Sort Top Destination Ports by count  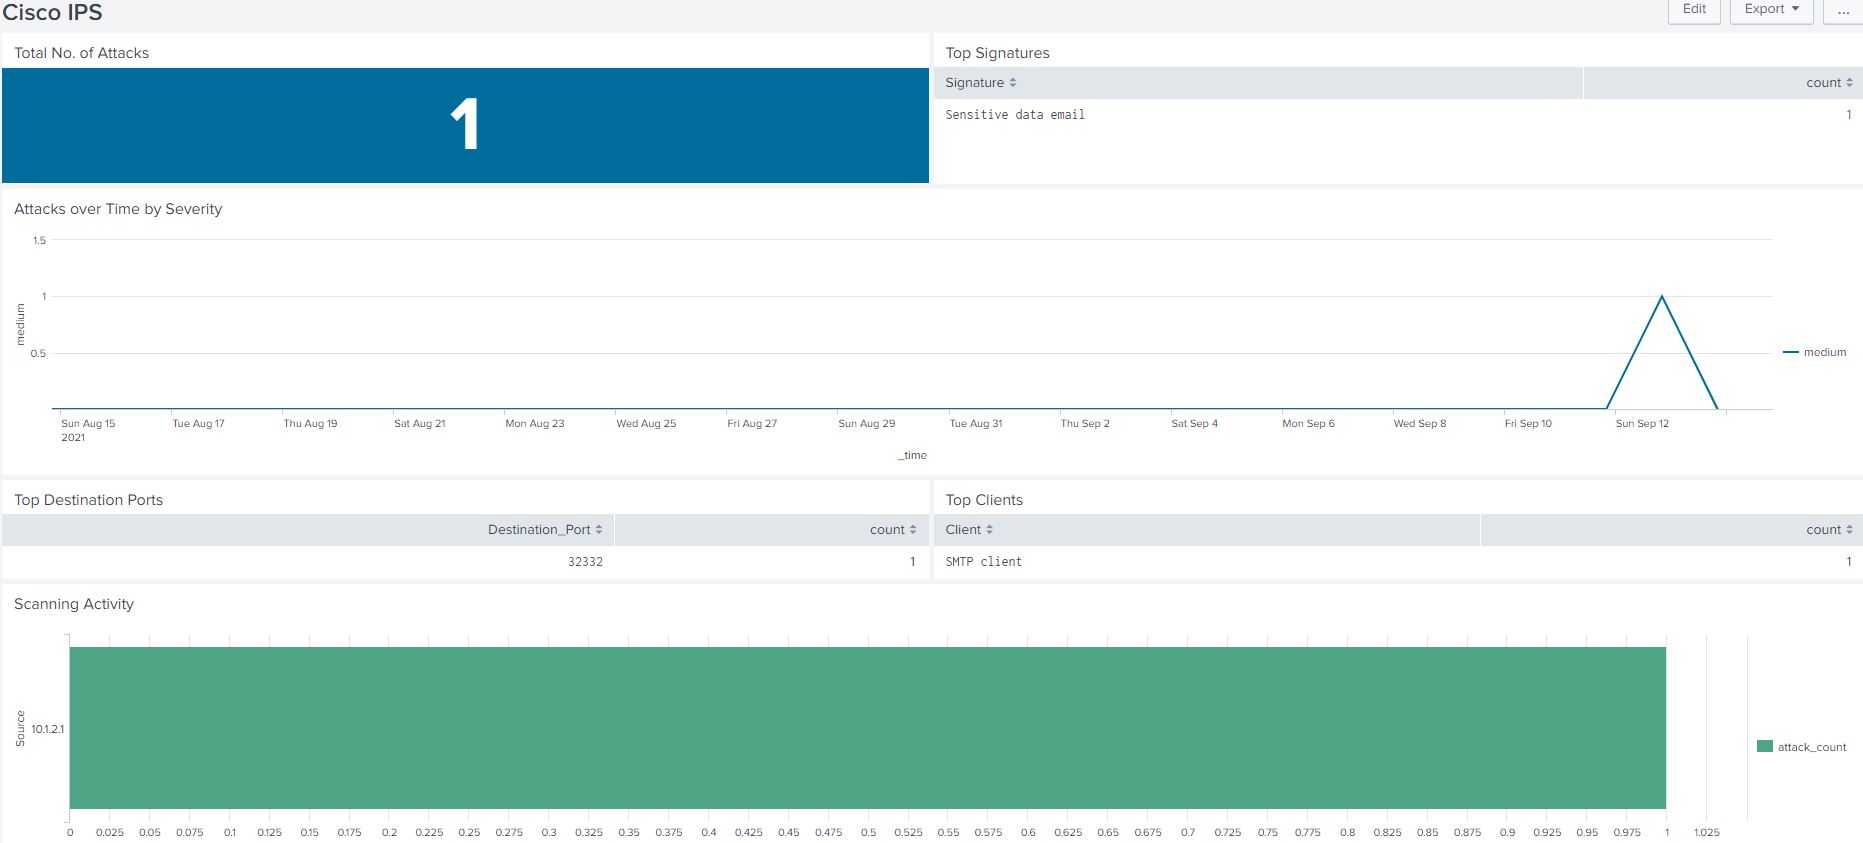(x=893, y=530)
